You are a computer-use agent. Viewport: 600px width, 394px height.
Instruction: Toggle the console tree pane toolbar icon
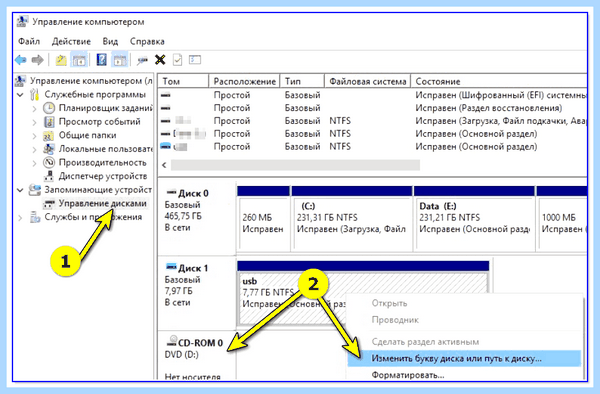pyautogui.click(x=79, y=60)
